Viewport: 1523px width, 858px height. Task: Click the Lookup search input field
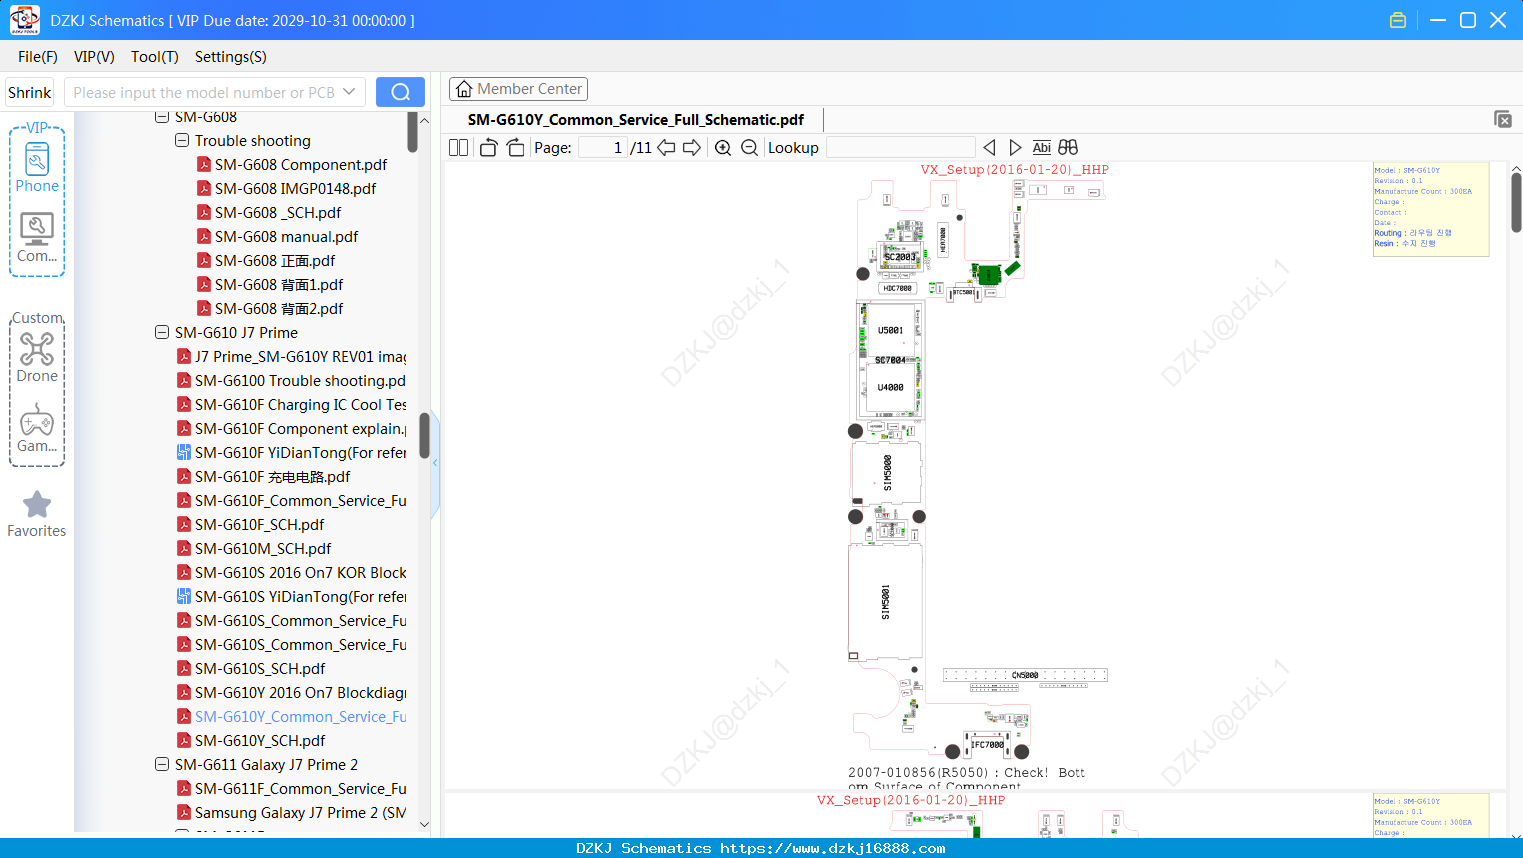click(901, 148)
